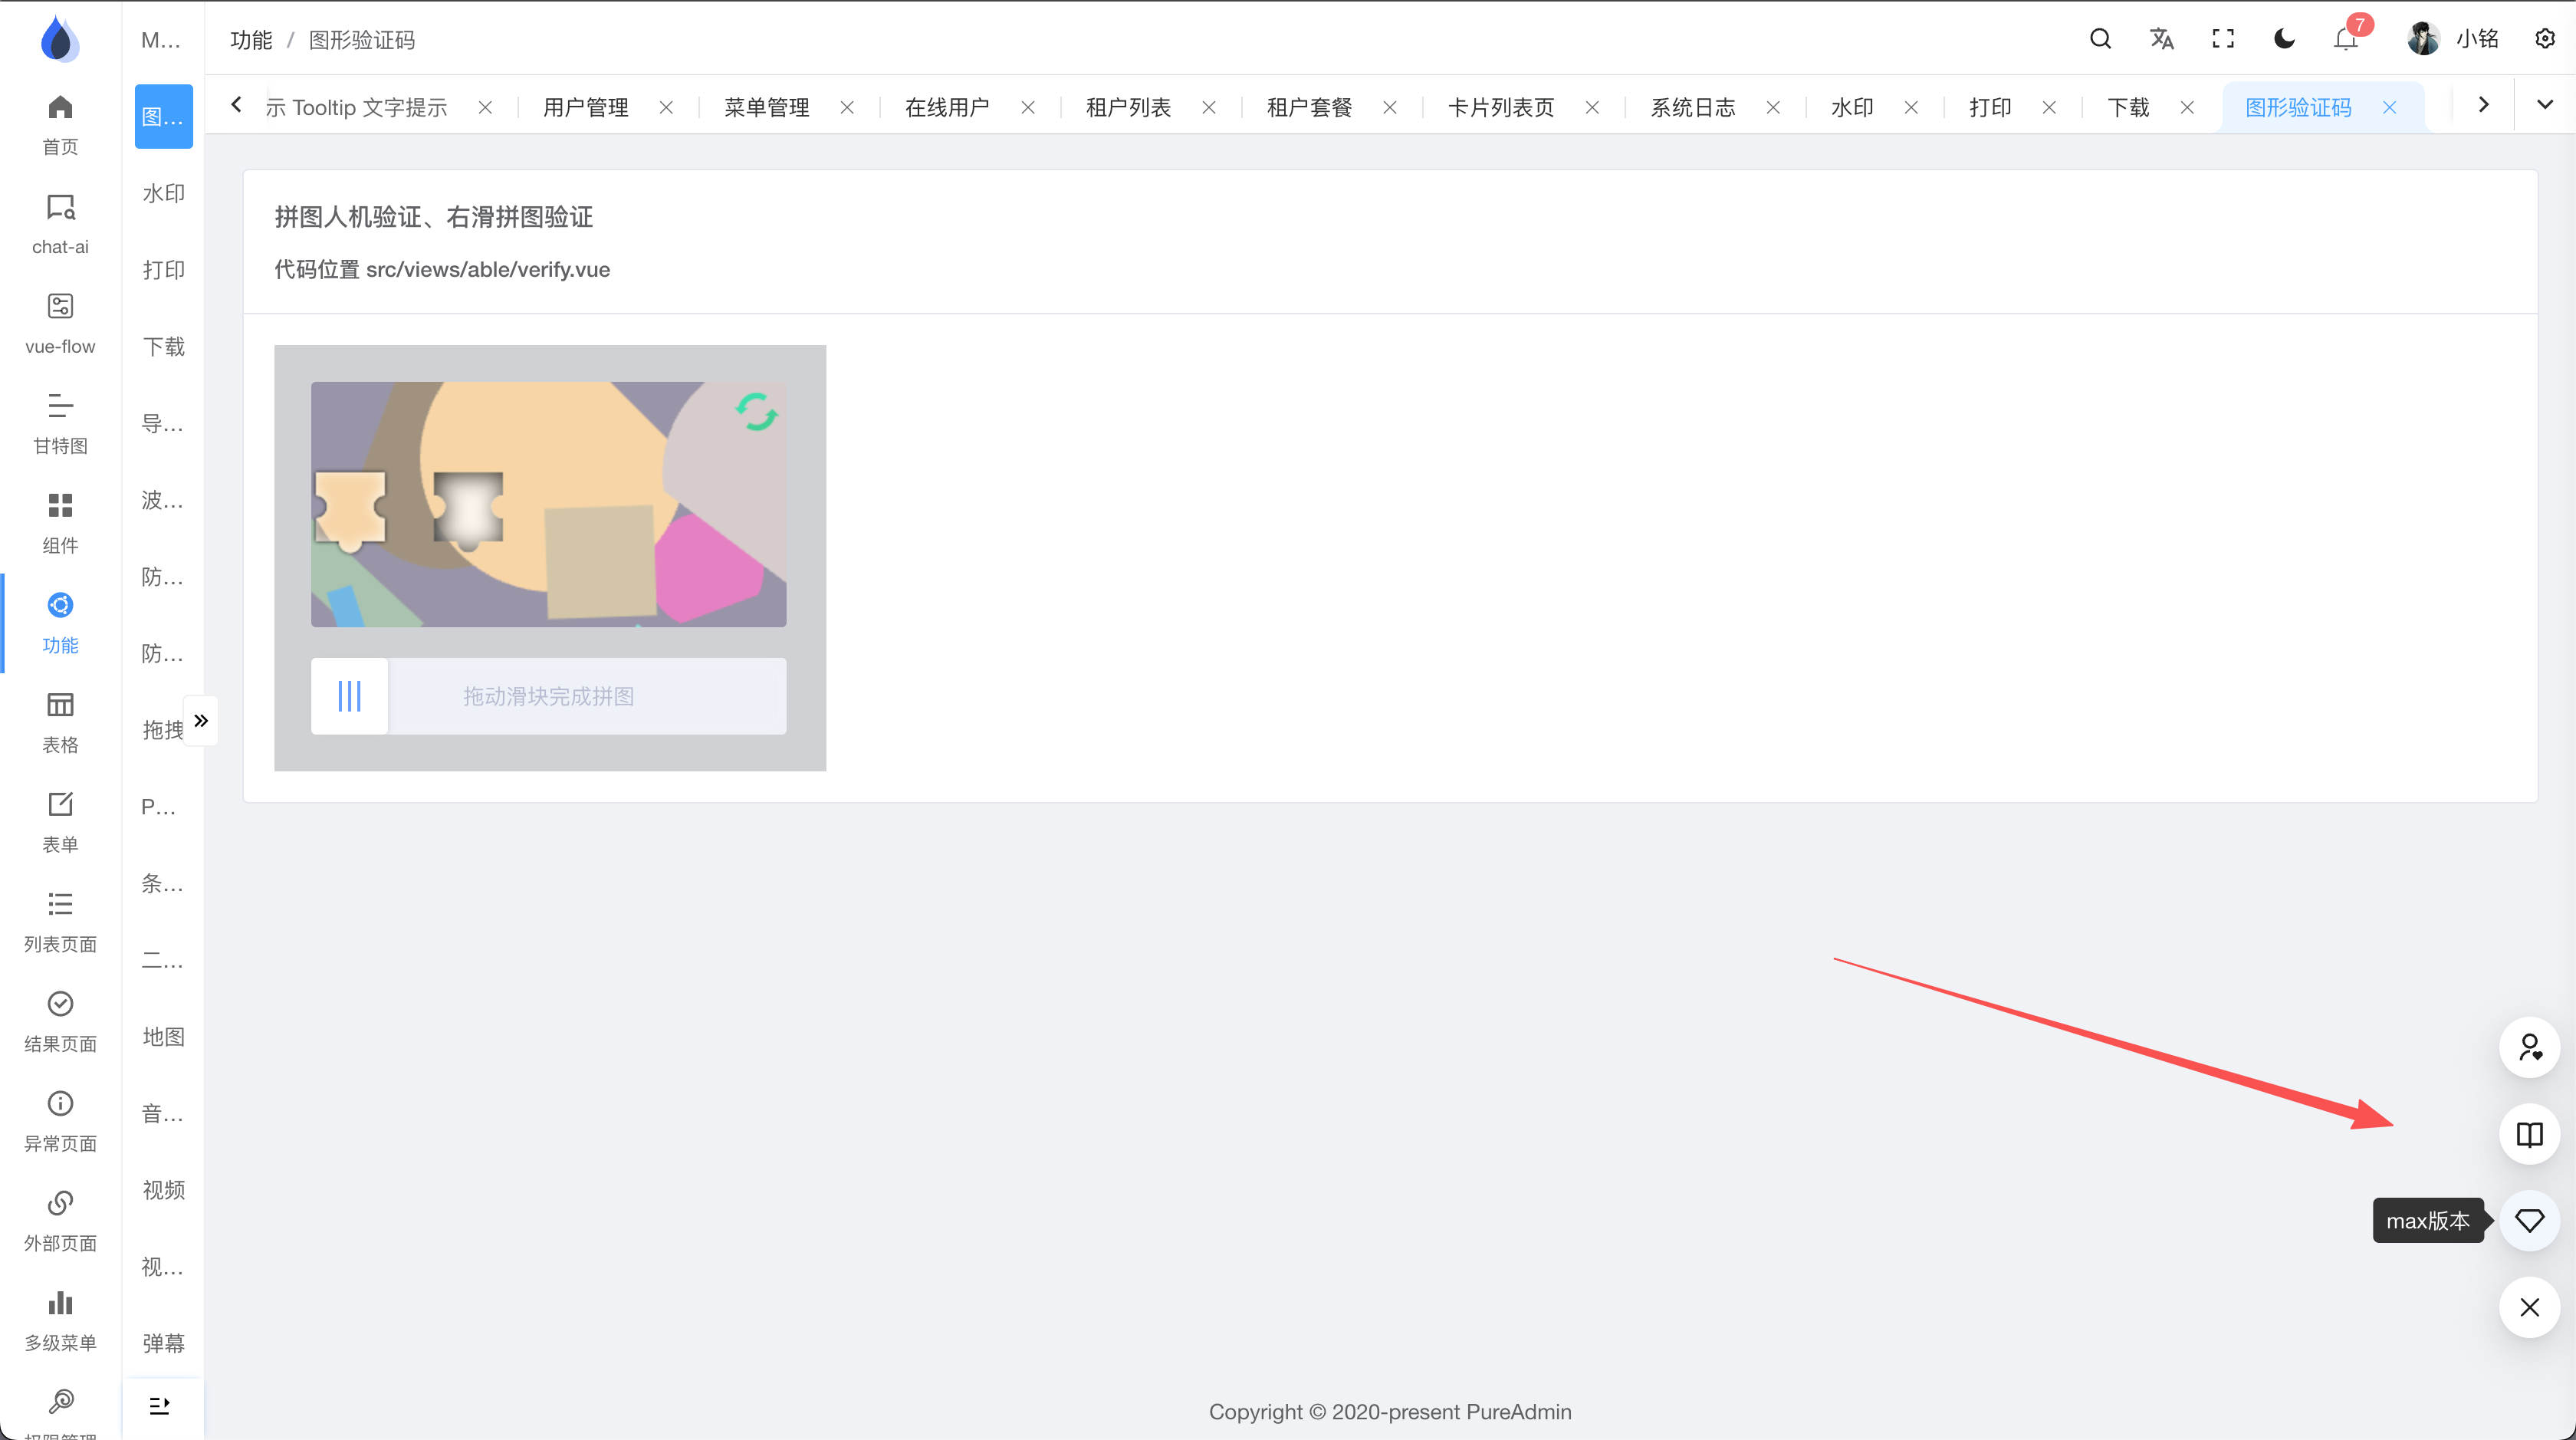
Task: Refresh the puzzle captcha image
Action: [756, 411]
